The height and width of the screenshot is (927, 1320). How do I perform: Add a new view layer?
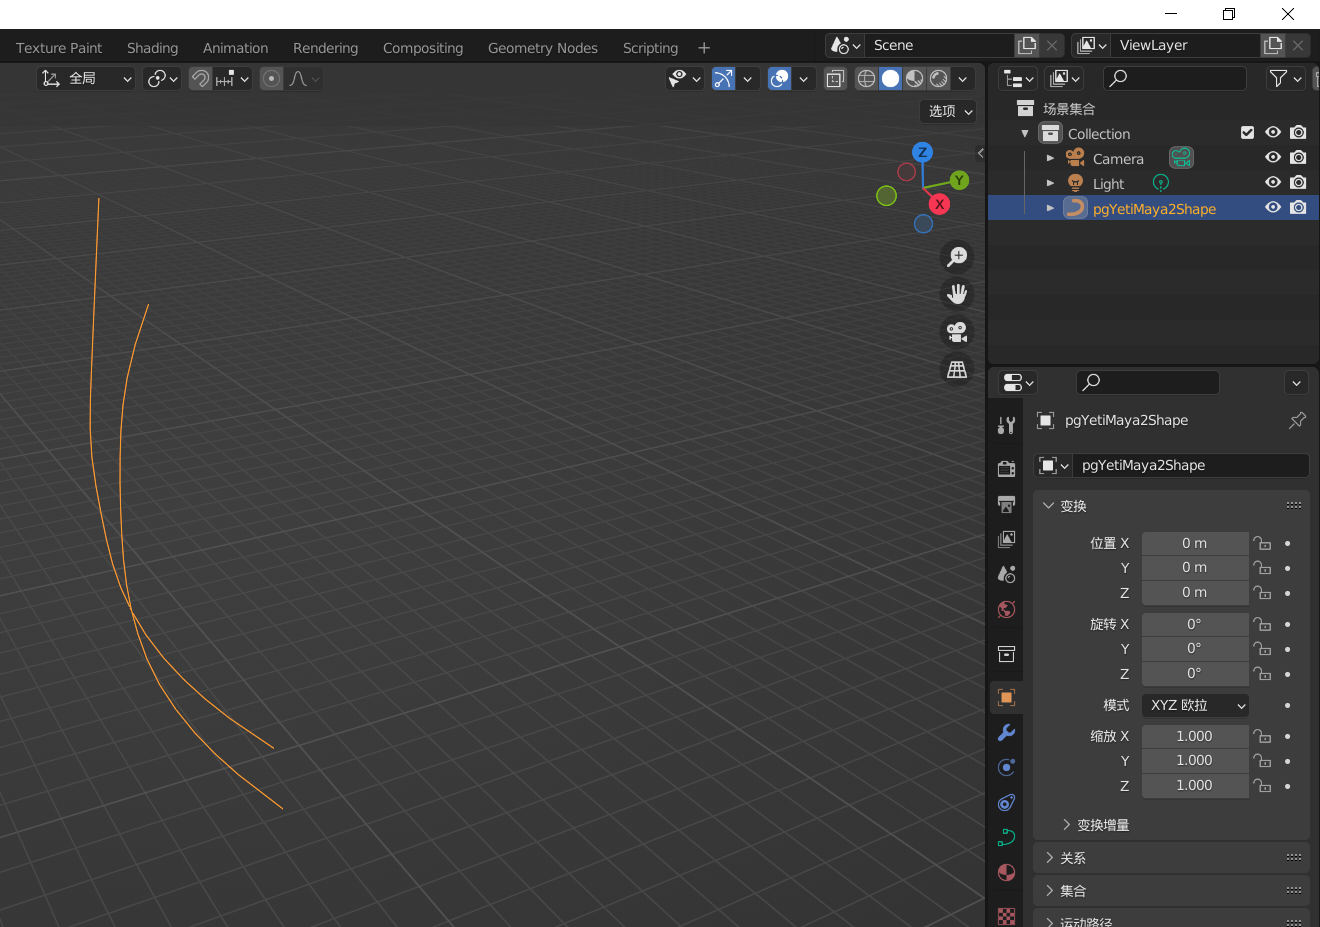tap(1273, 45)
